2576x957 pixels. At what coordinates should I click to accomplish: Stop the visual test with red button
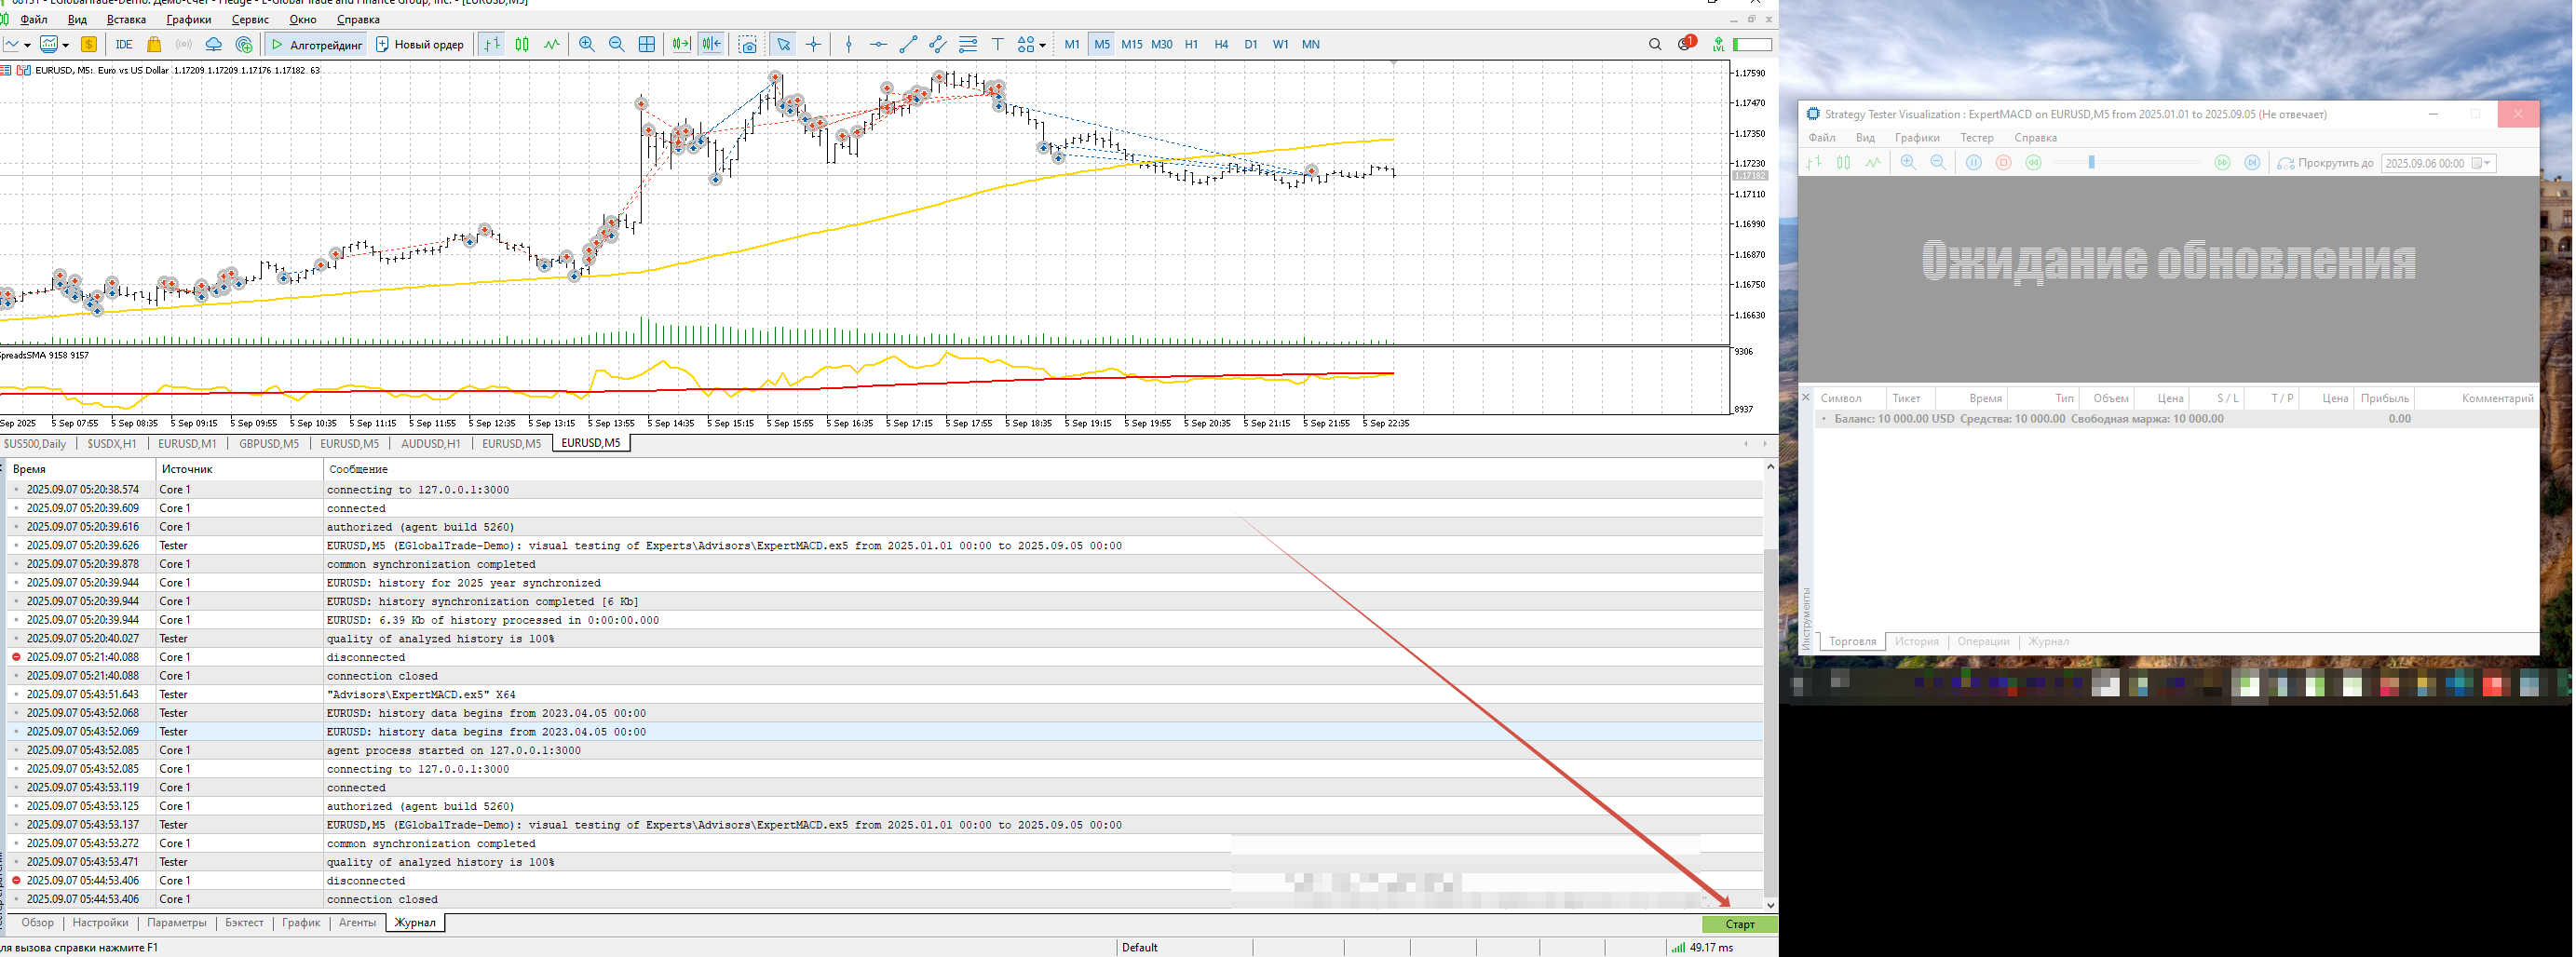[2004, 163]
